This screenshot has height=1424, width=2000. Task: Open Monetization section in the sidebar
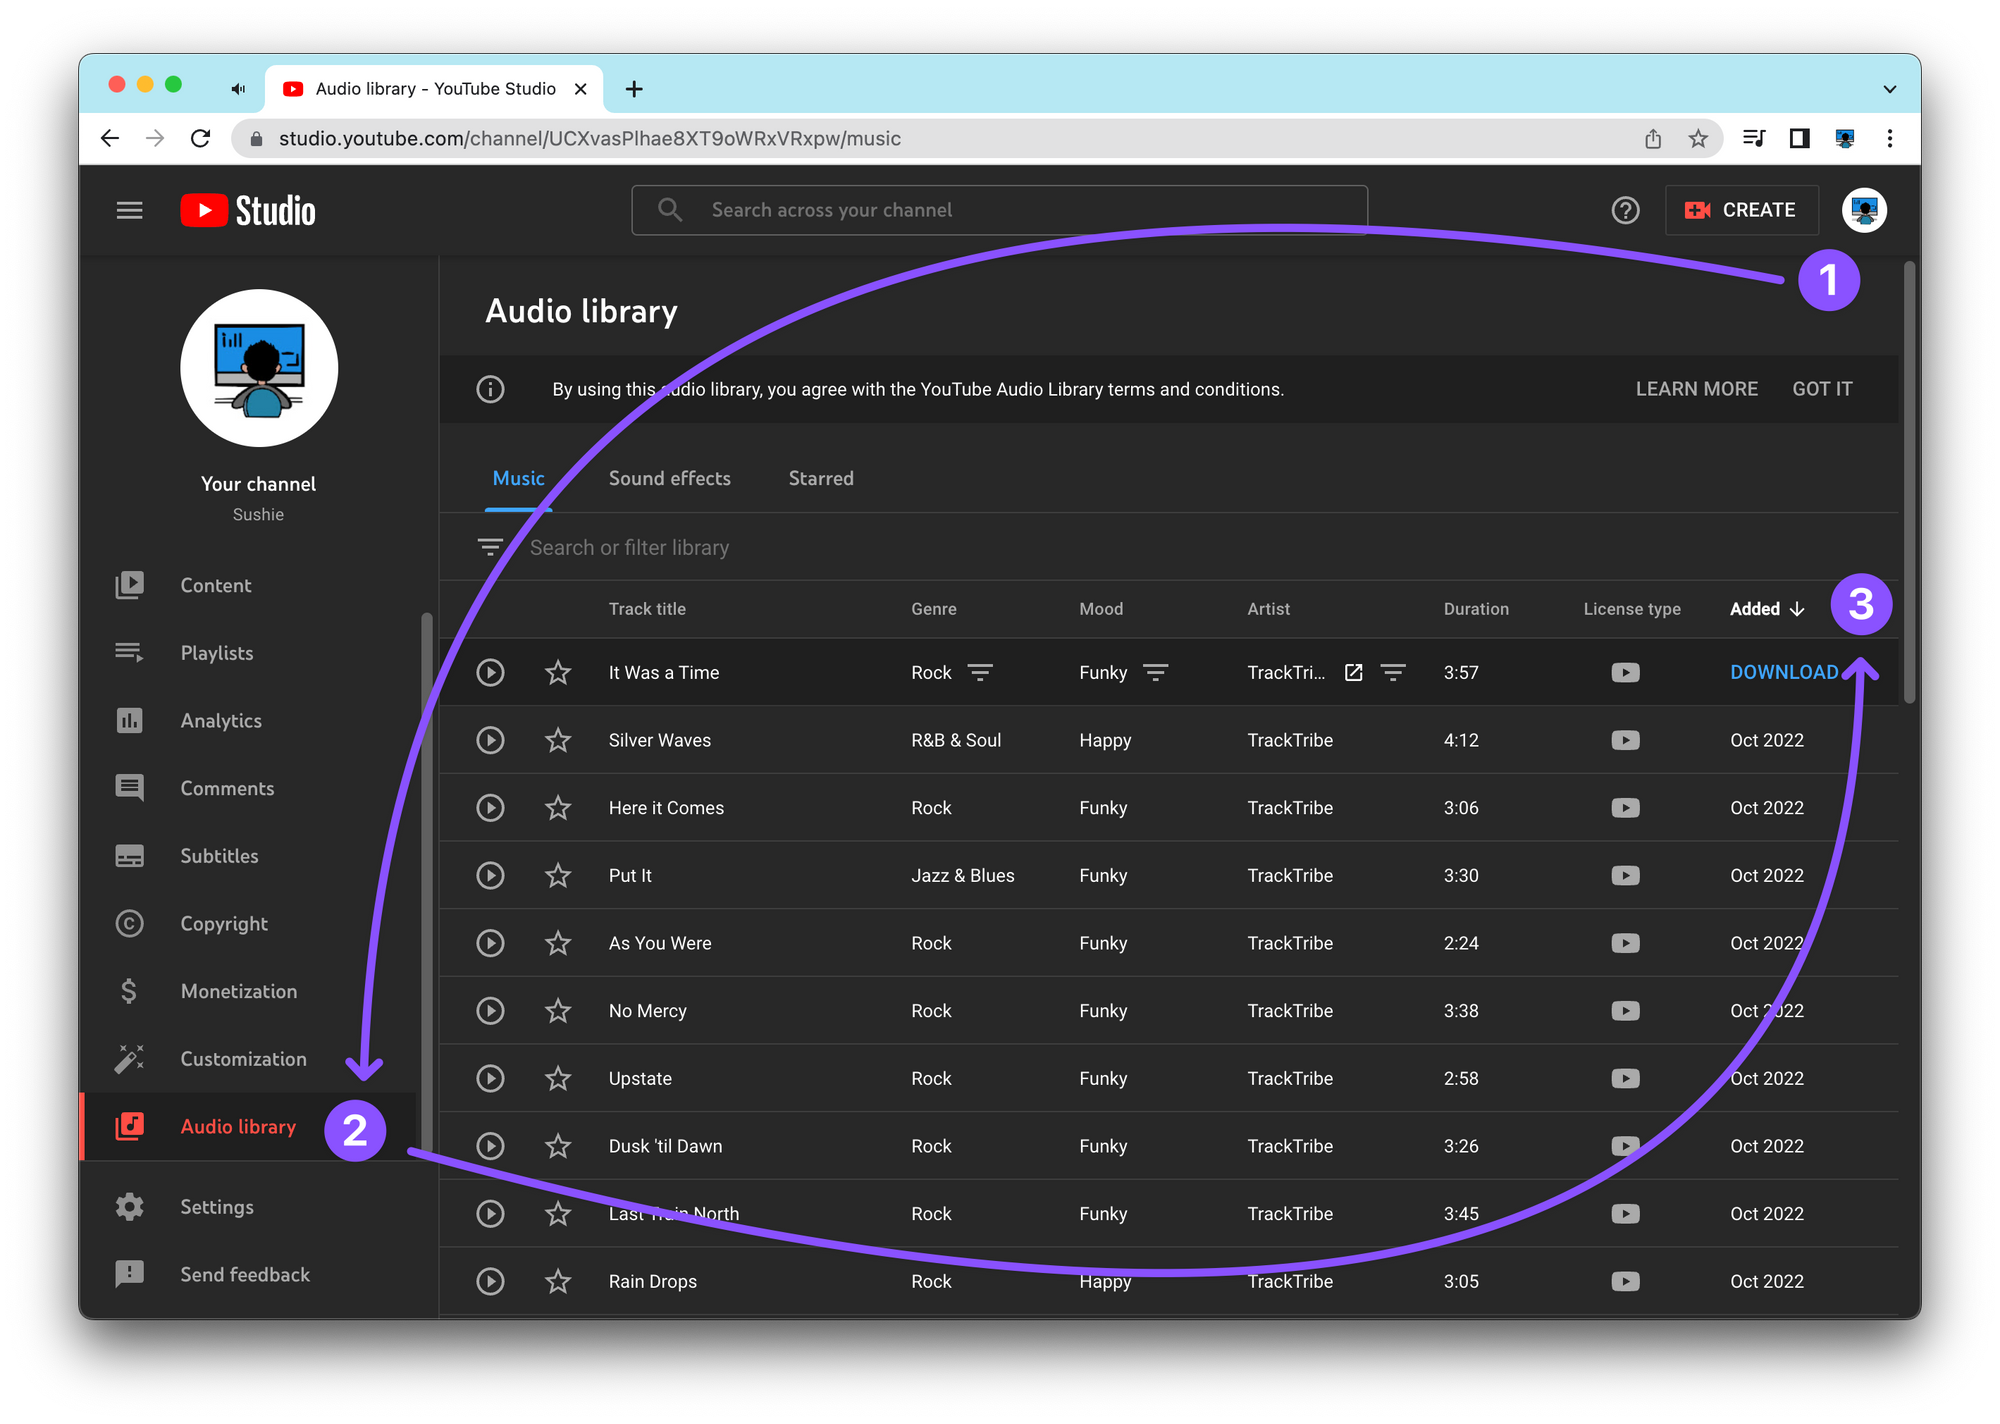click(238, 991)
